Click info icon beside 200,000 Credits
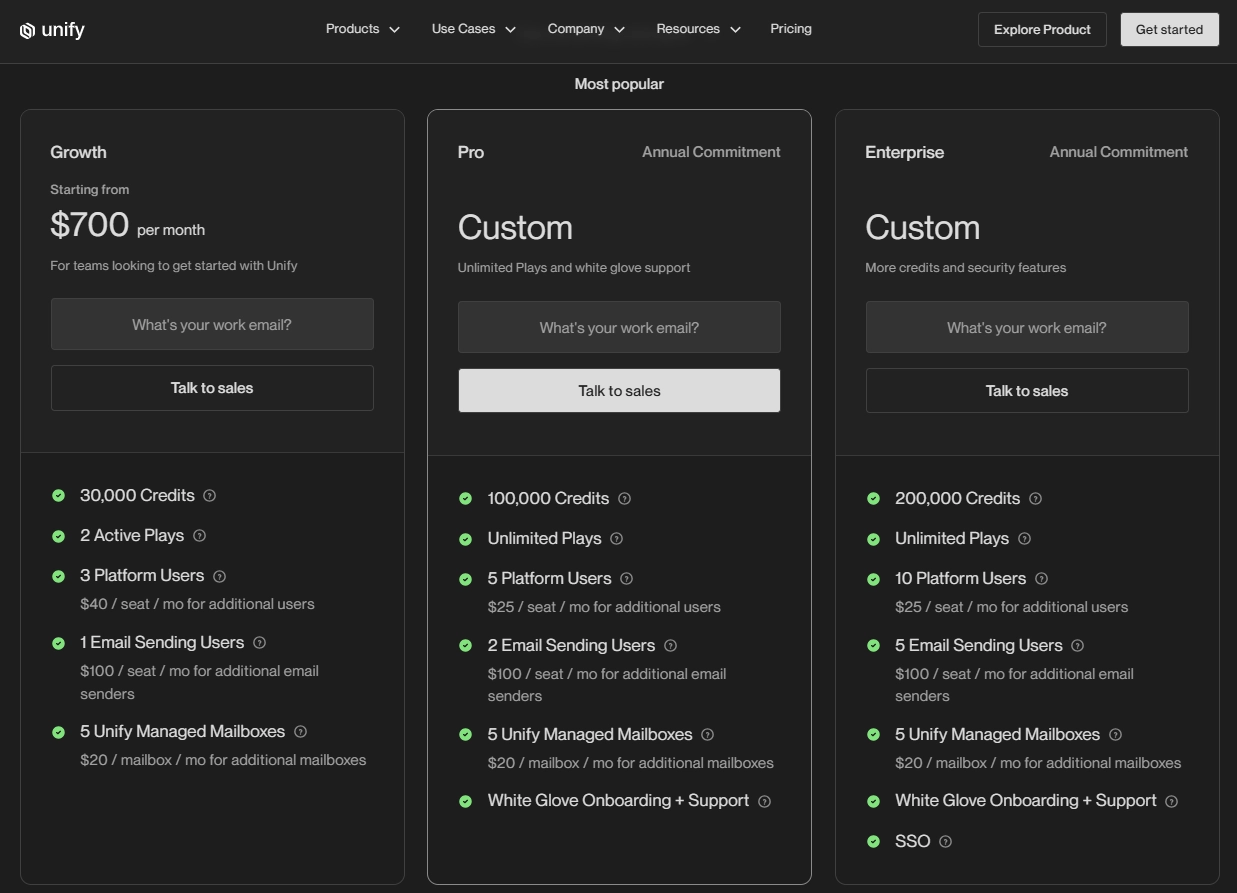Image resolution: width=1237 pixels, height=893 pixels. [x=1035, y=499]
